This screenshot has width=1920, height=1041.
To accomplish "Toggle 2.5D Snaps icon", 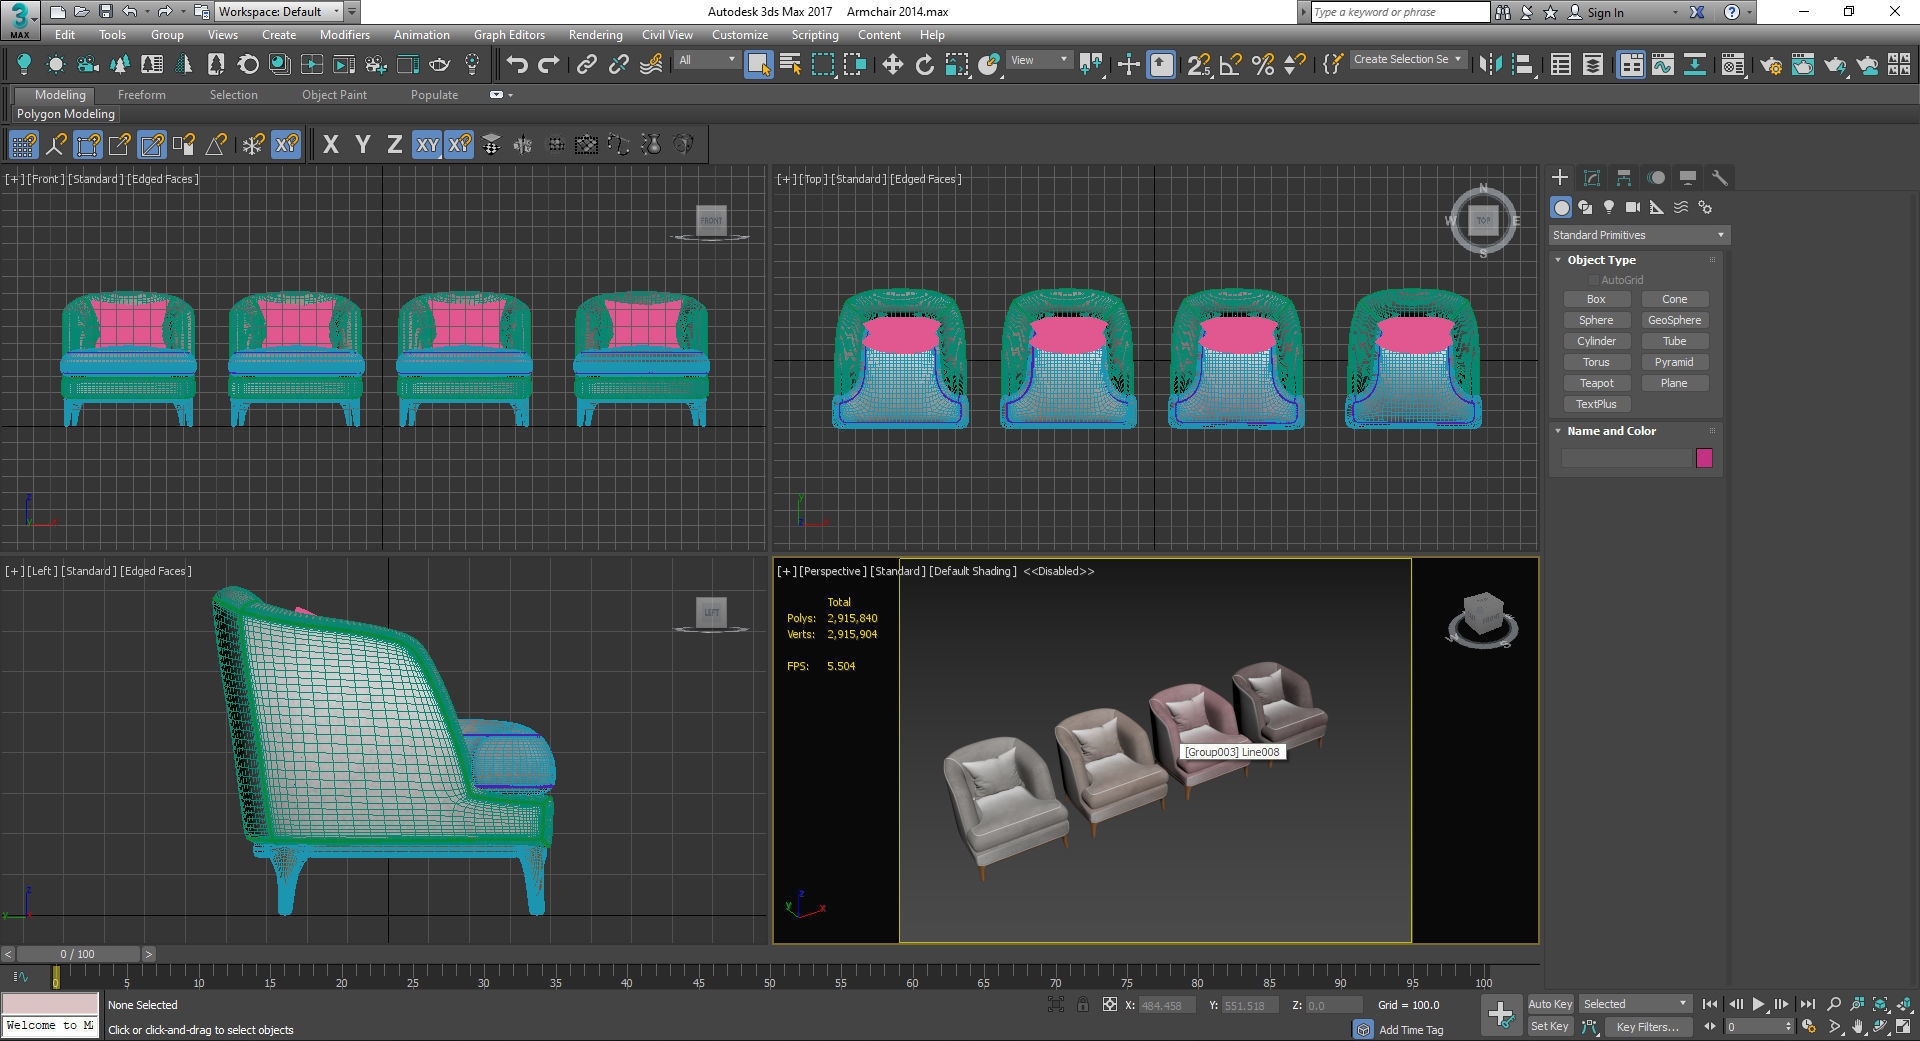I will pos(1198,65).
